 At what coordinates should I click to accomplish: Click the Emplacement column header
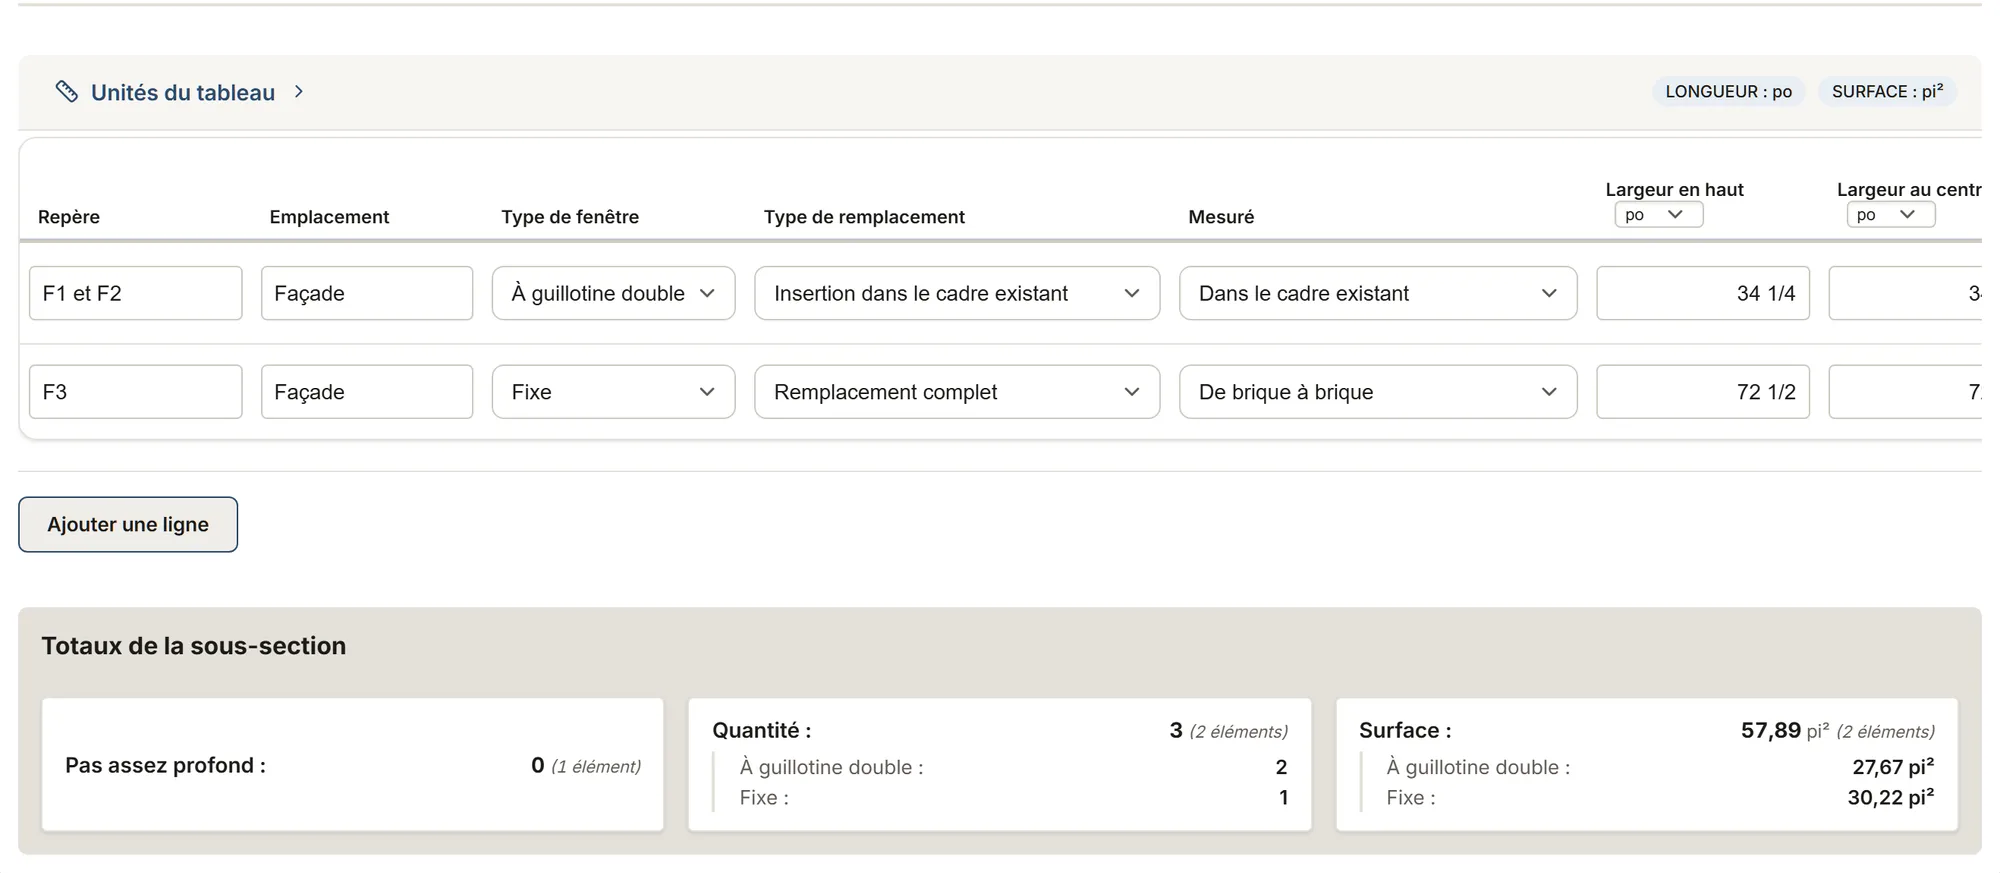[329, 217]
